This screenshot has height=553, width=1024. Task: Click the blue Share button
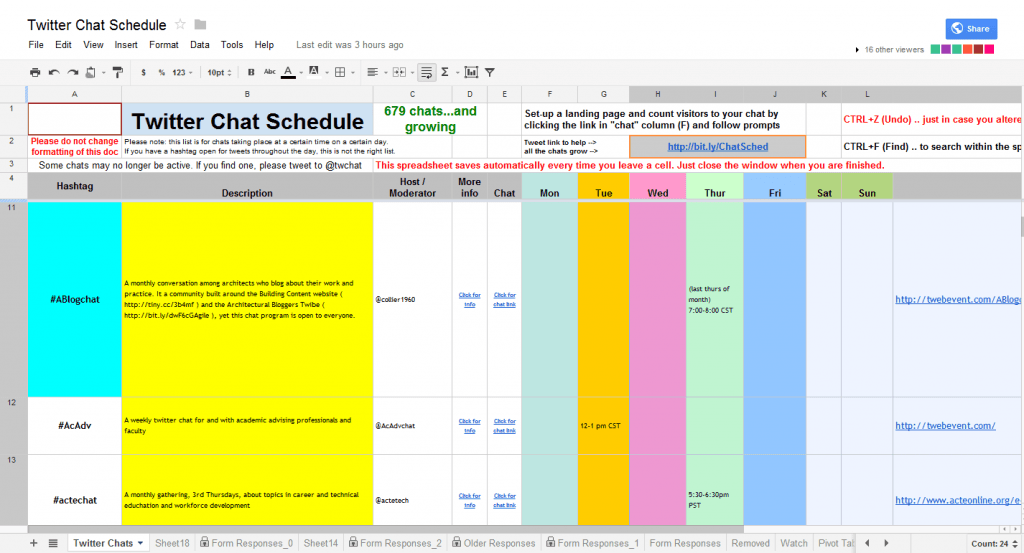[971, 28]
